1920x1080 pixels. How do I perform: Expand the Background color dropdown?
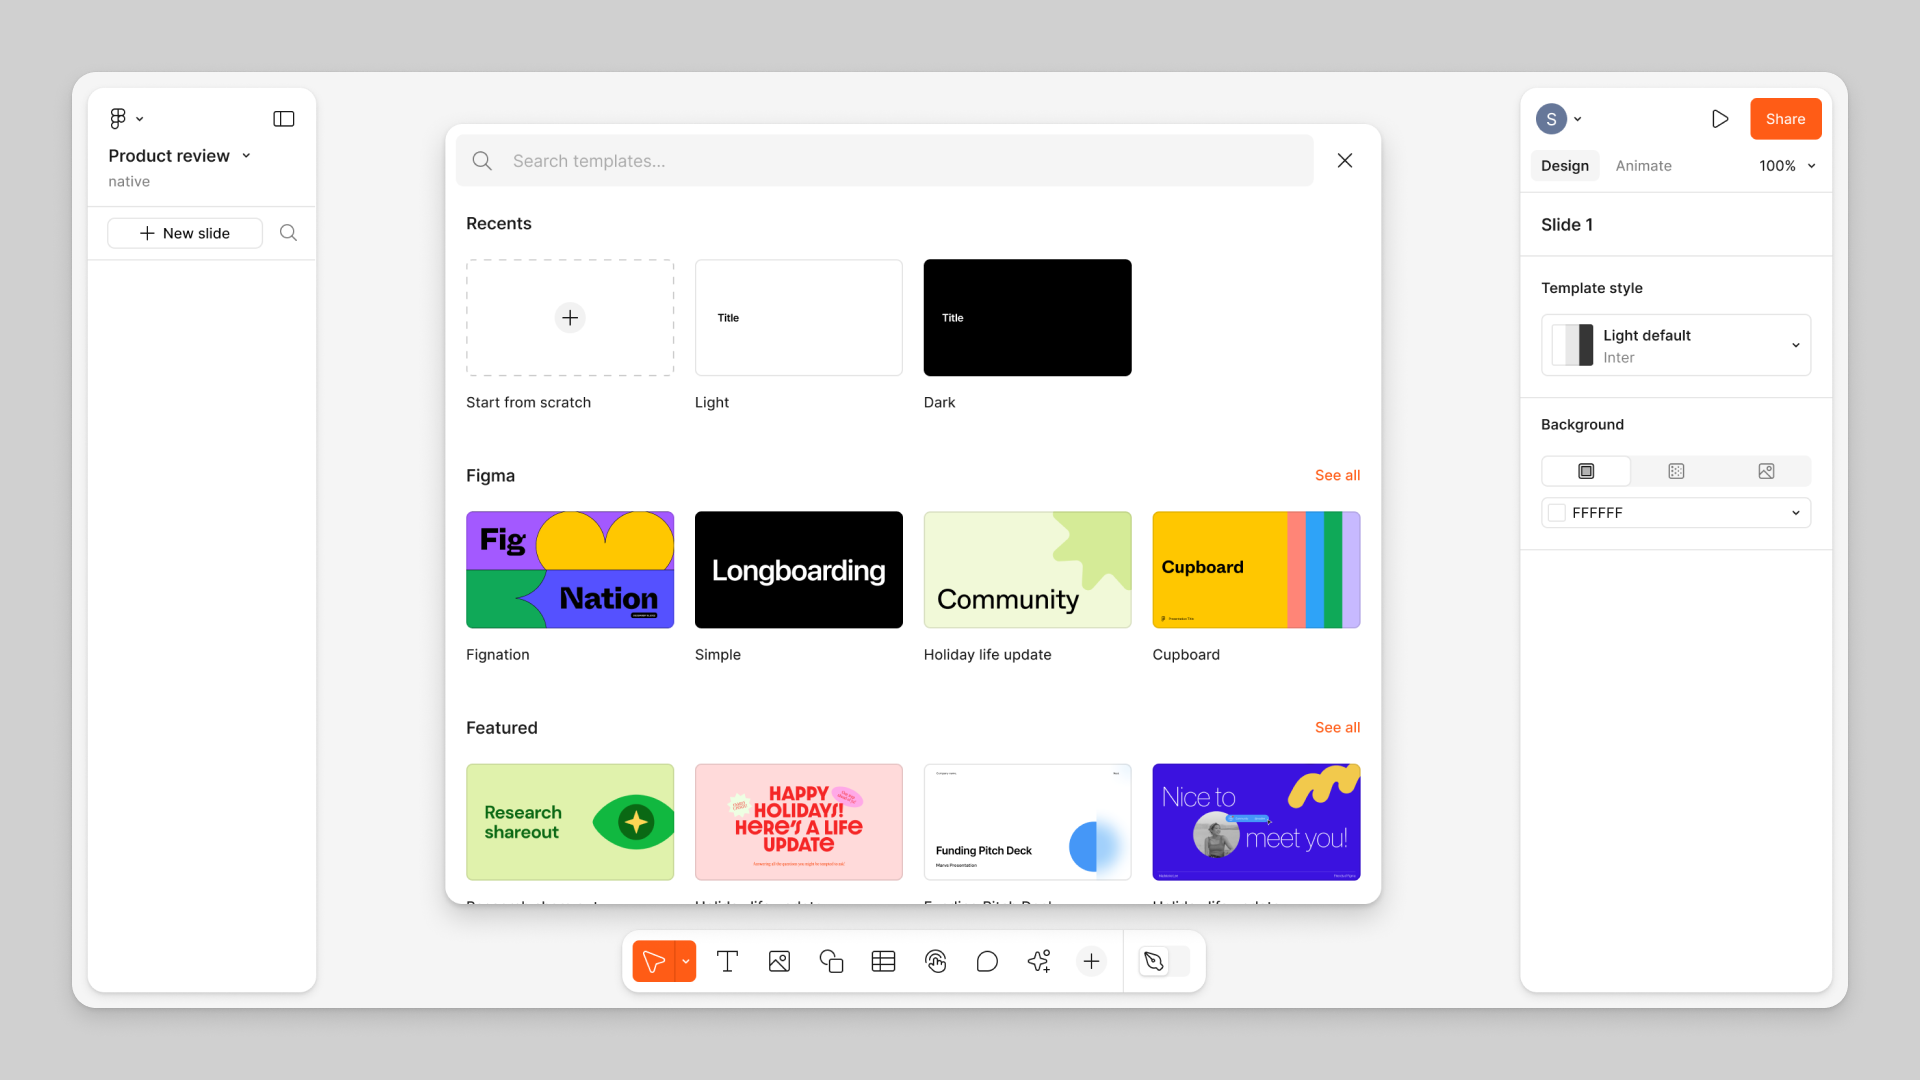tap(1796, 512)
